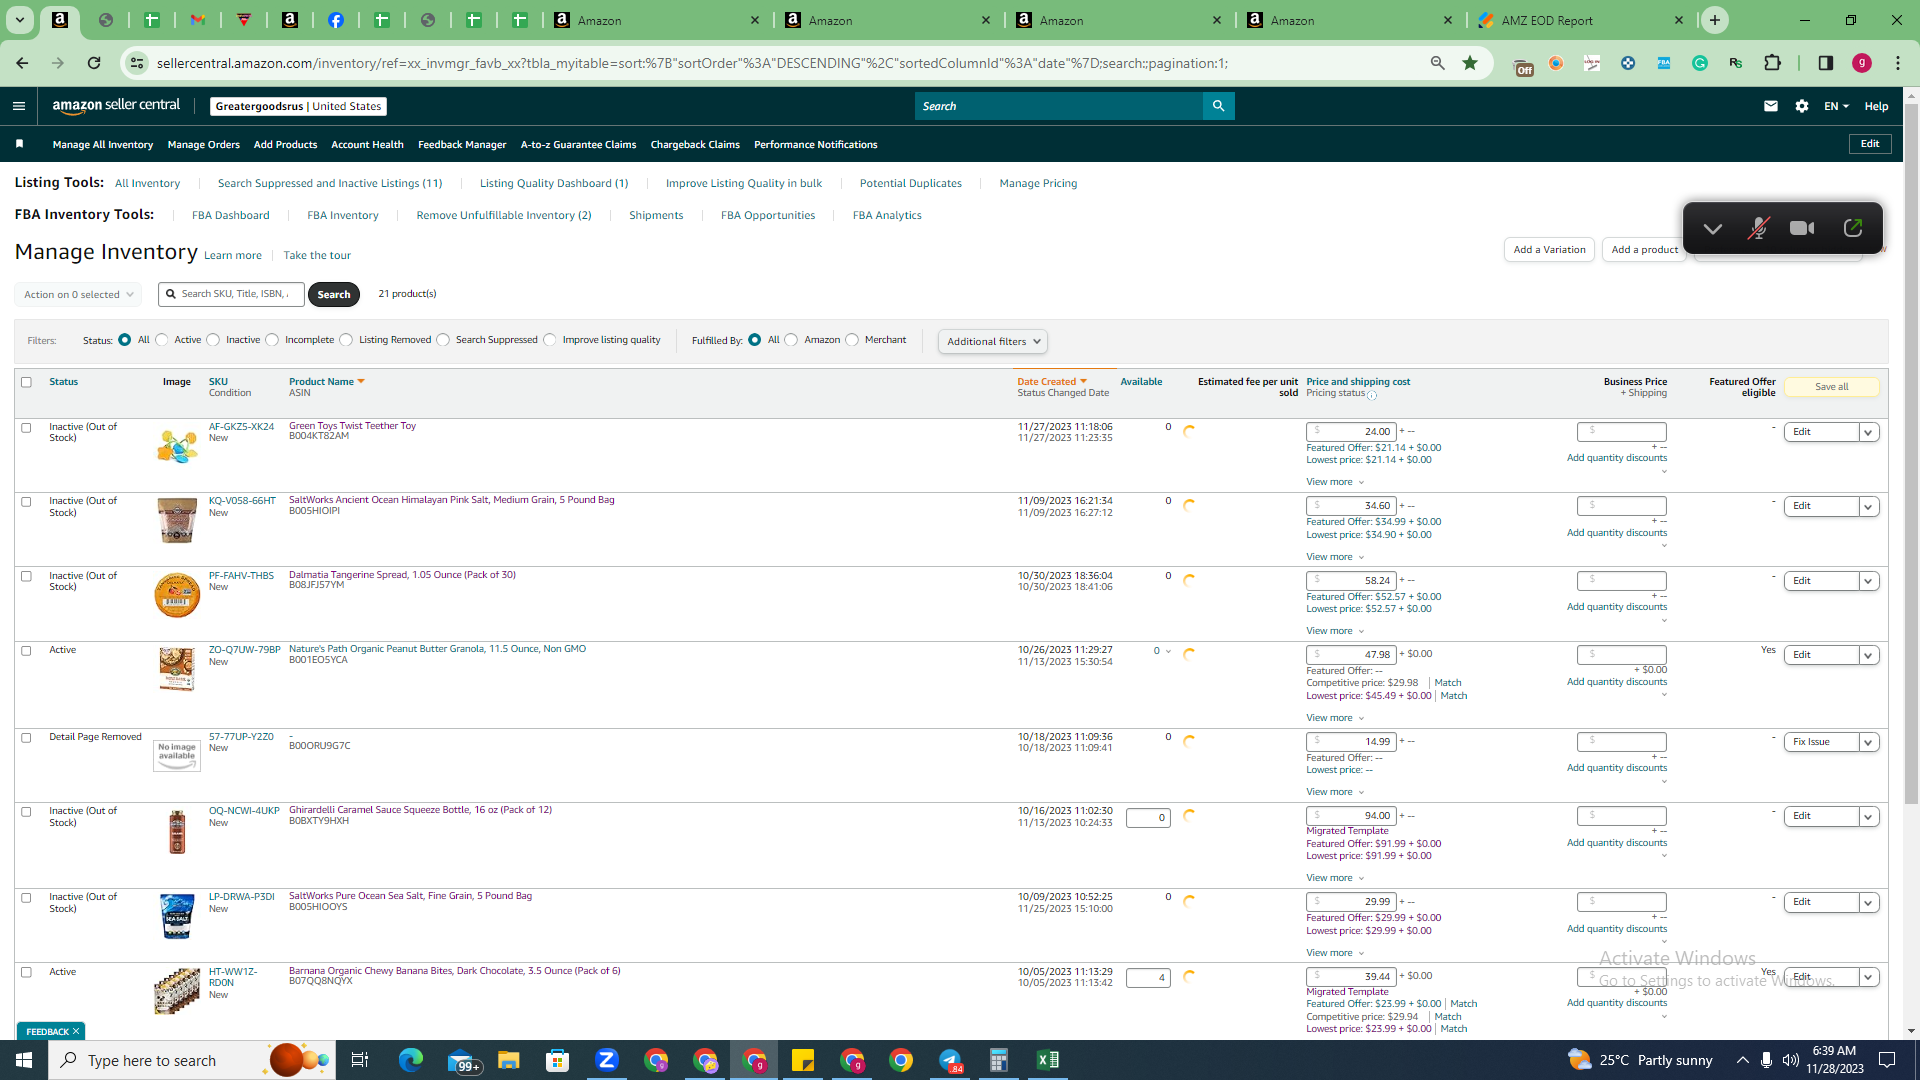Click the Add a product button
The height and width of the screenshot is (1080, 1920).
(1645, 250)
